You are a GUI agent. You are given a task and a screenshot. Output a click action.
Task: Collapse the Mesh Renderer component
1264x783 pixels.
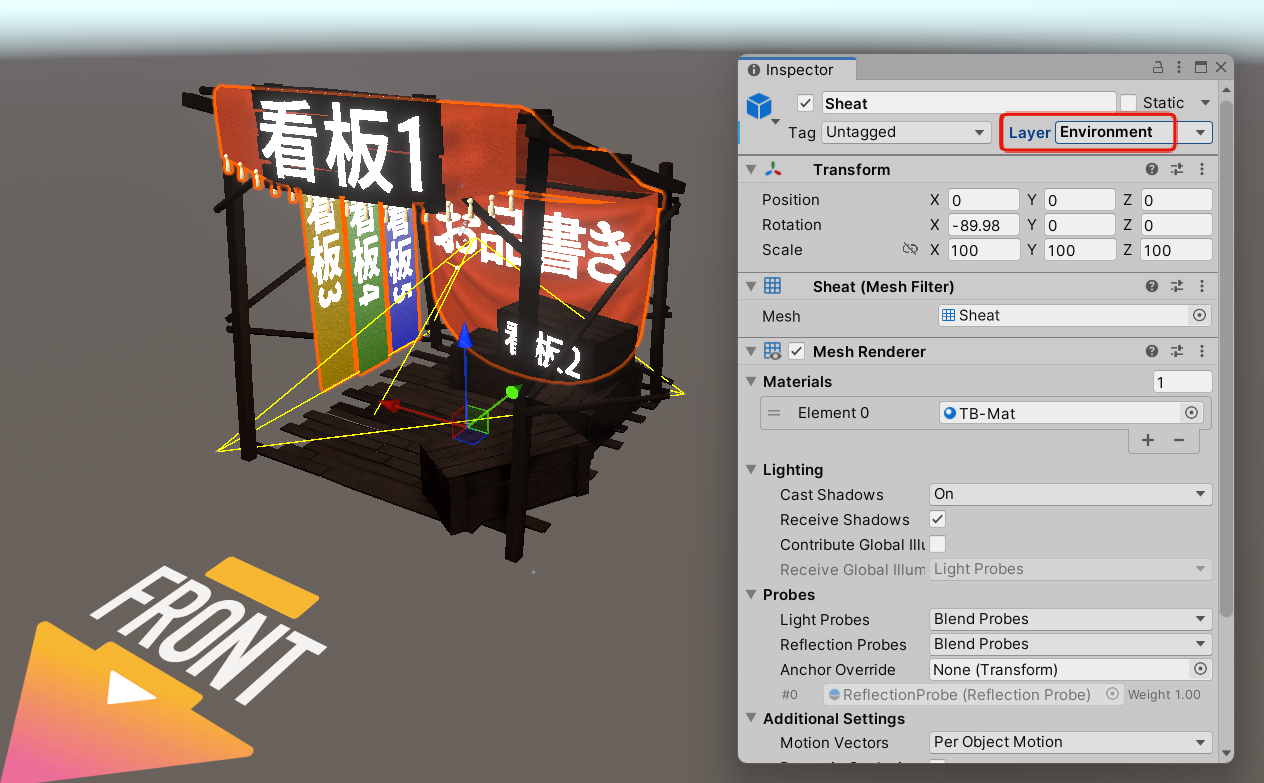751,352
